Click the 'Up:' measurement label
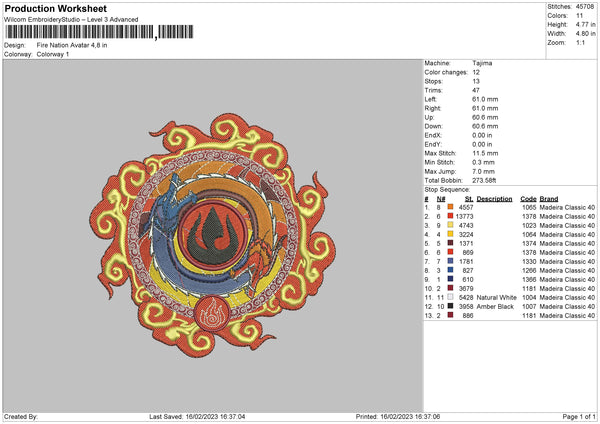The image size is (600, 424). click(x=429, y=117)
